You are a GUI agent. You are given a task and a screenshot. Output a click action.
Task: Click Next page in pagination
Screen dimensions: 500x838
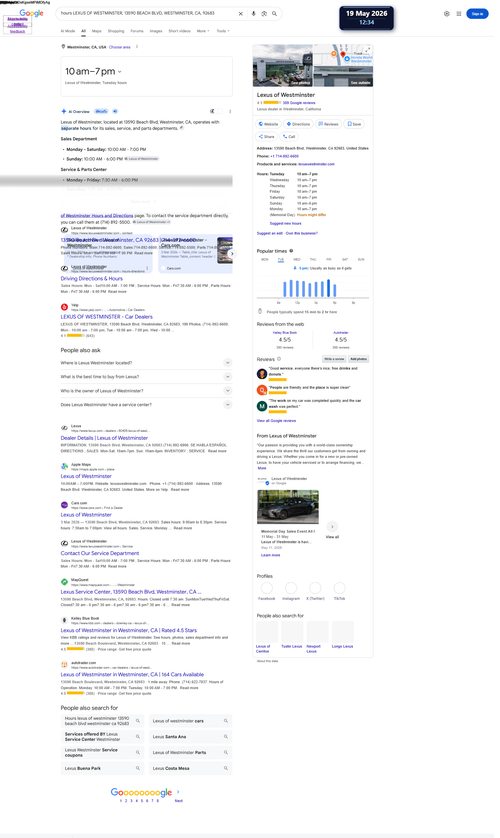178,801
